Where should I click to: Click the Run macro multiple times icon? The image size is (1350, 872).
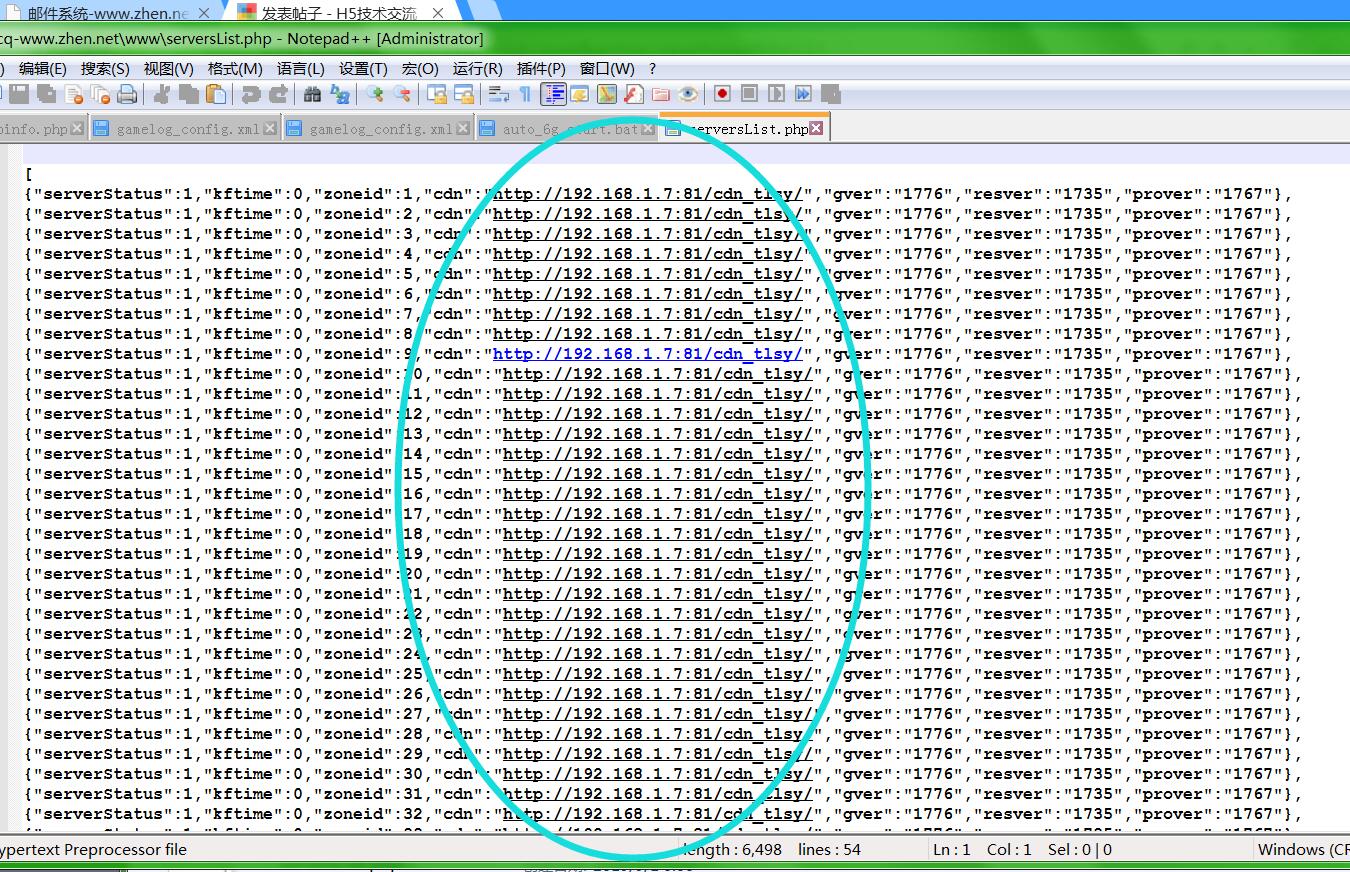tap(803, 94)
